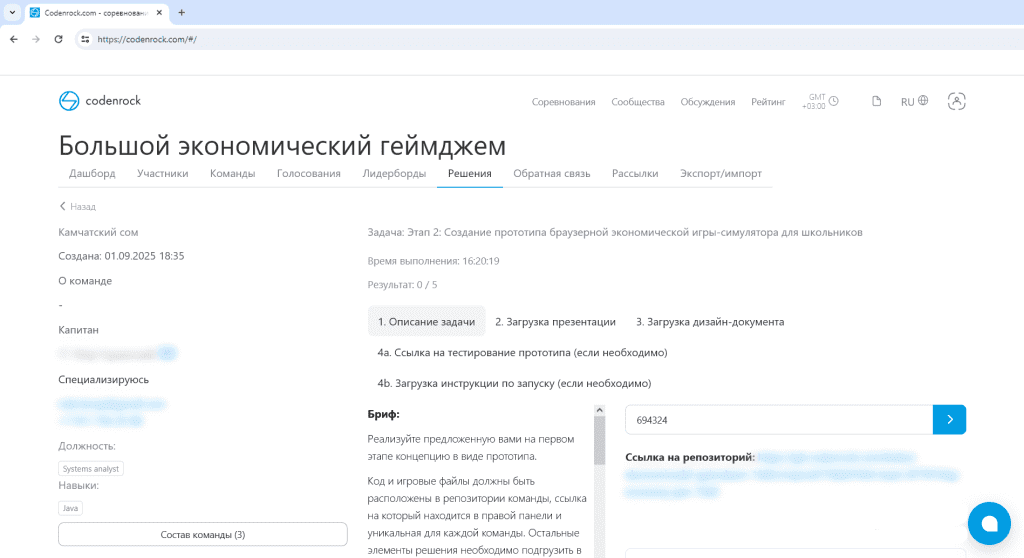1024x558 pixels.
Task: Click the Состав команды (3) button
Action: [x=202, y=534]
